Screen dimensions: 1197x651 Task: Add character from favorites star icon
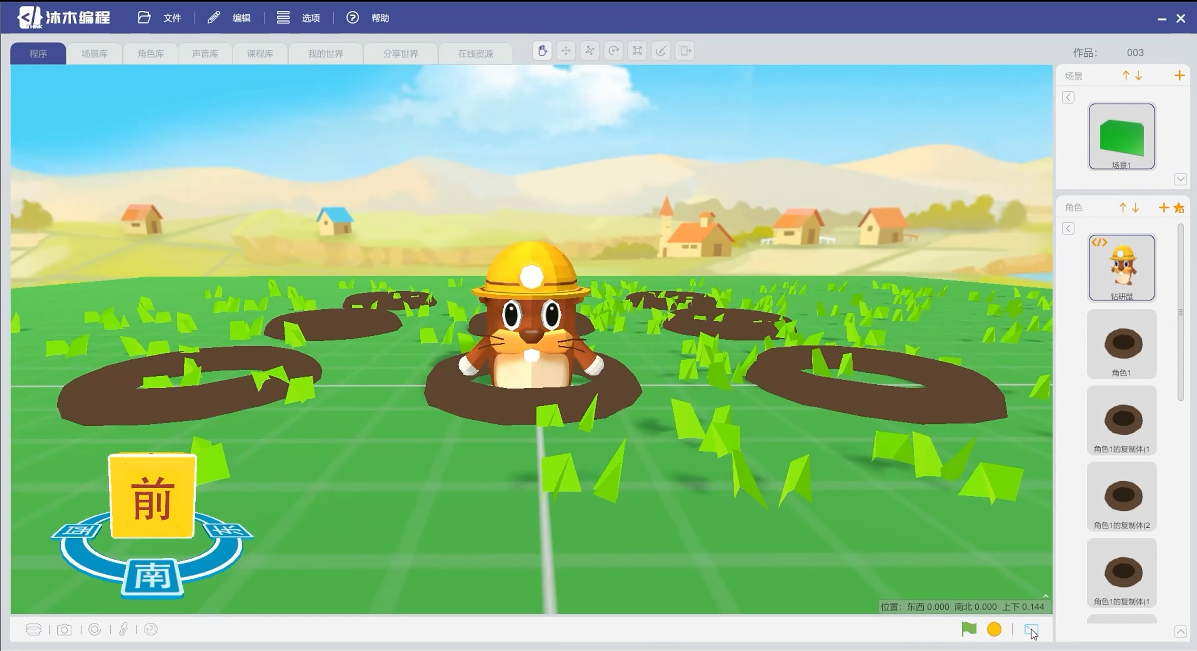[1179, 208]
